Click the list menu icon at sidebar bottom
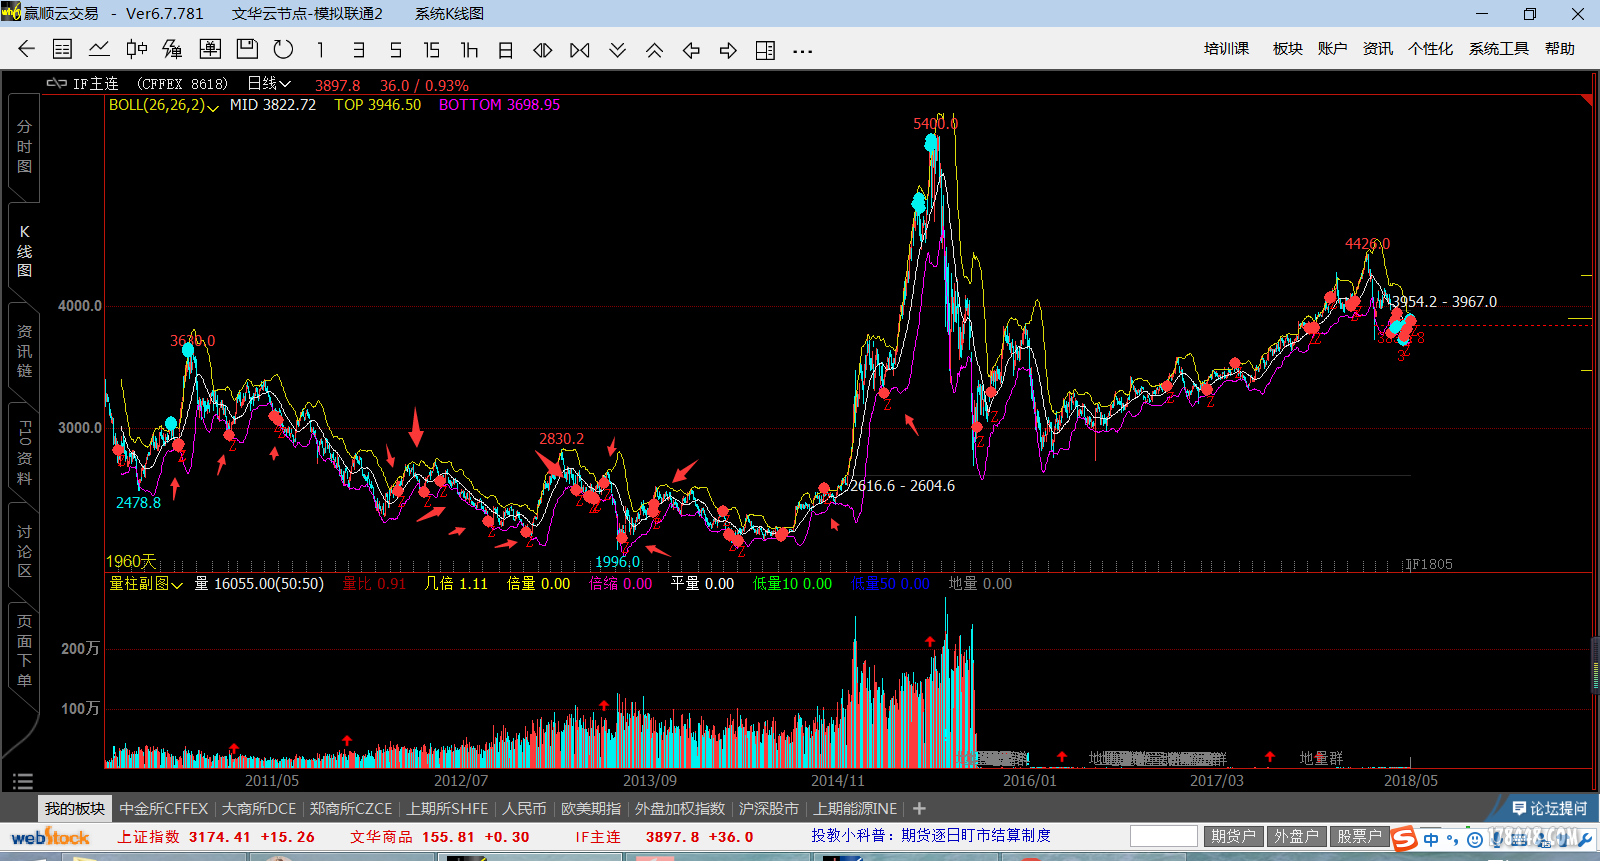Viewport: 1600px width, 861px height. (x=23, y=781)
